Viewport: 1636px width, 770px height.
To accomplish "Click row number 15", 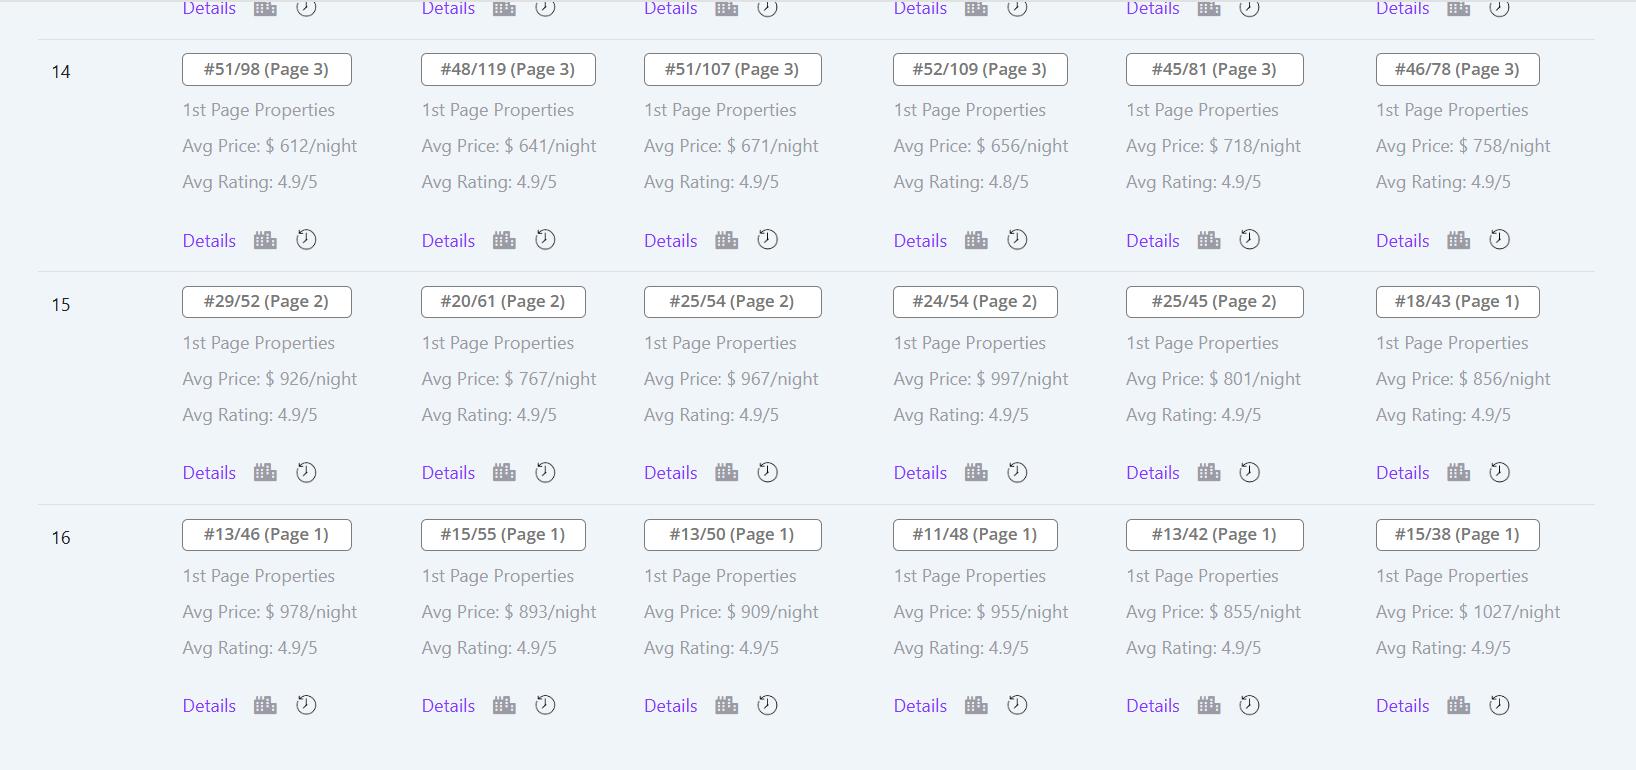I will (x=61, y=305).
